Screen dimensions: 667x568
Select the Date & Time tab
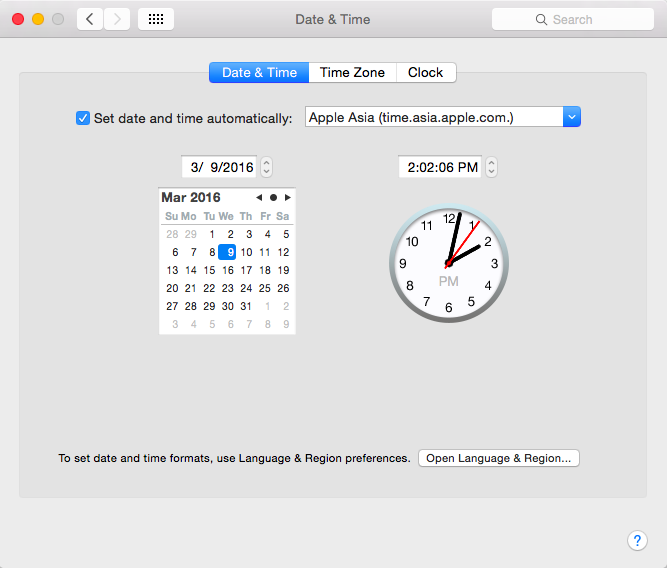[x=259, y=72]
